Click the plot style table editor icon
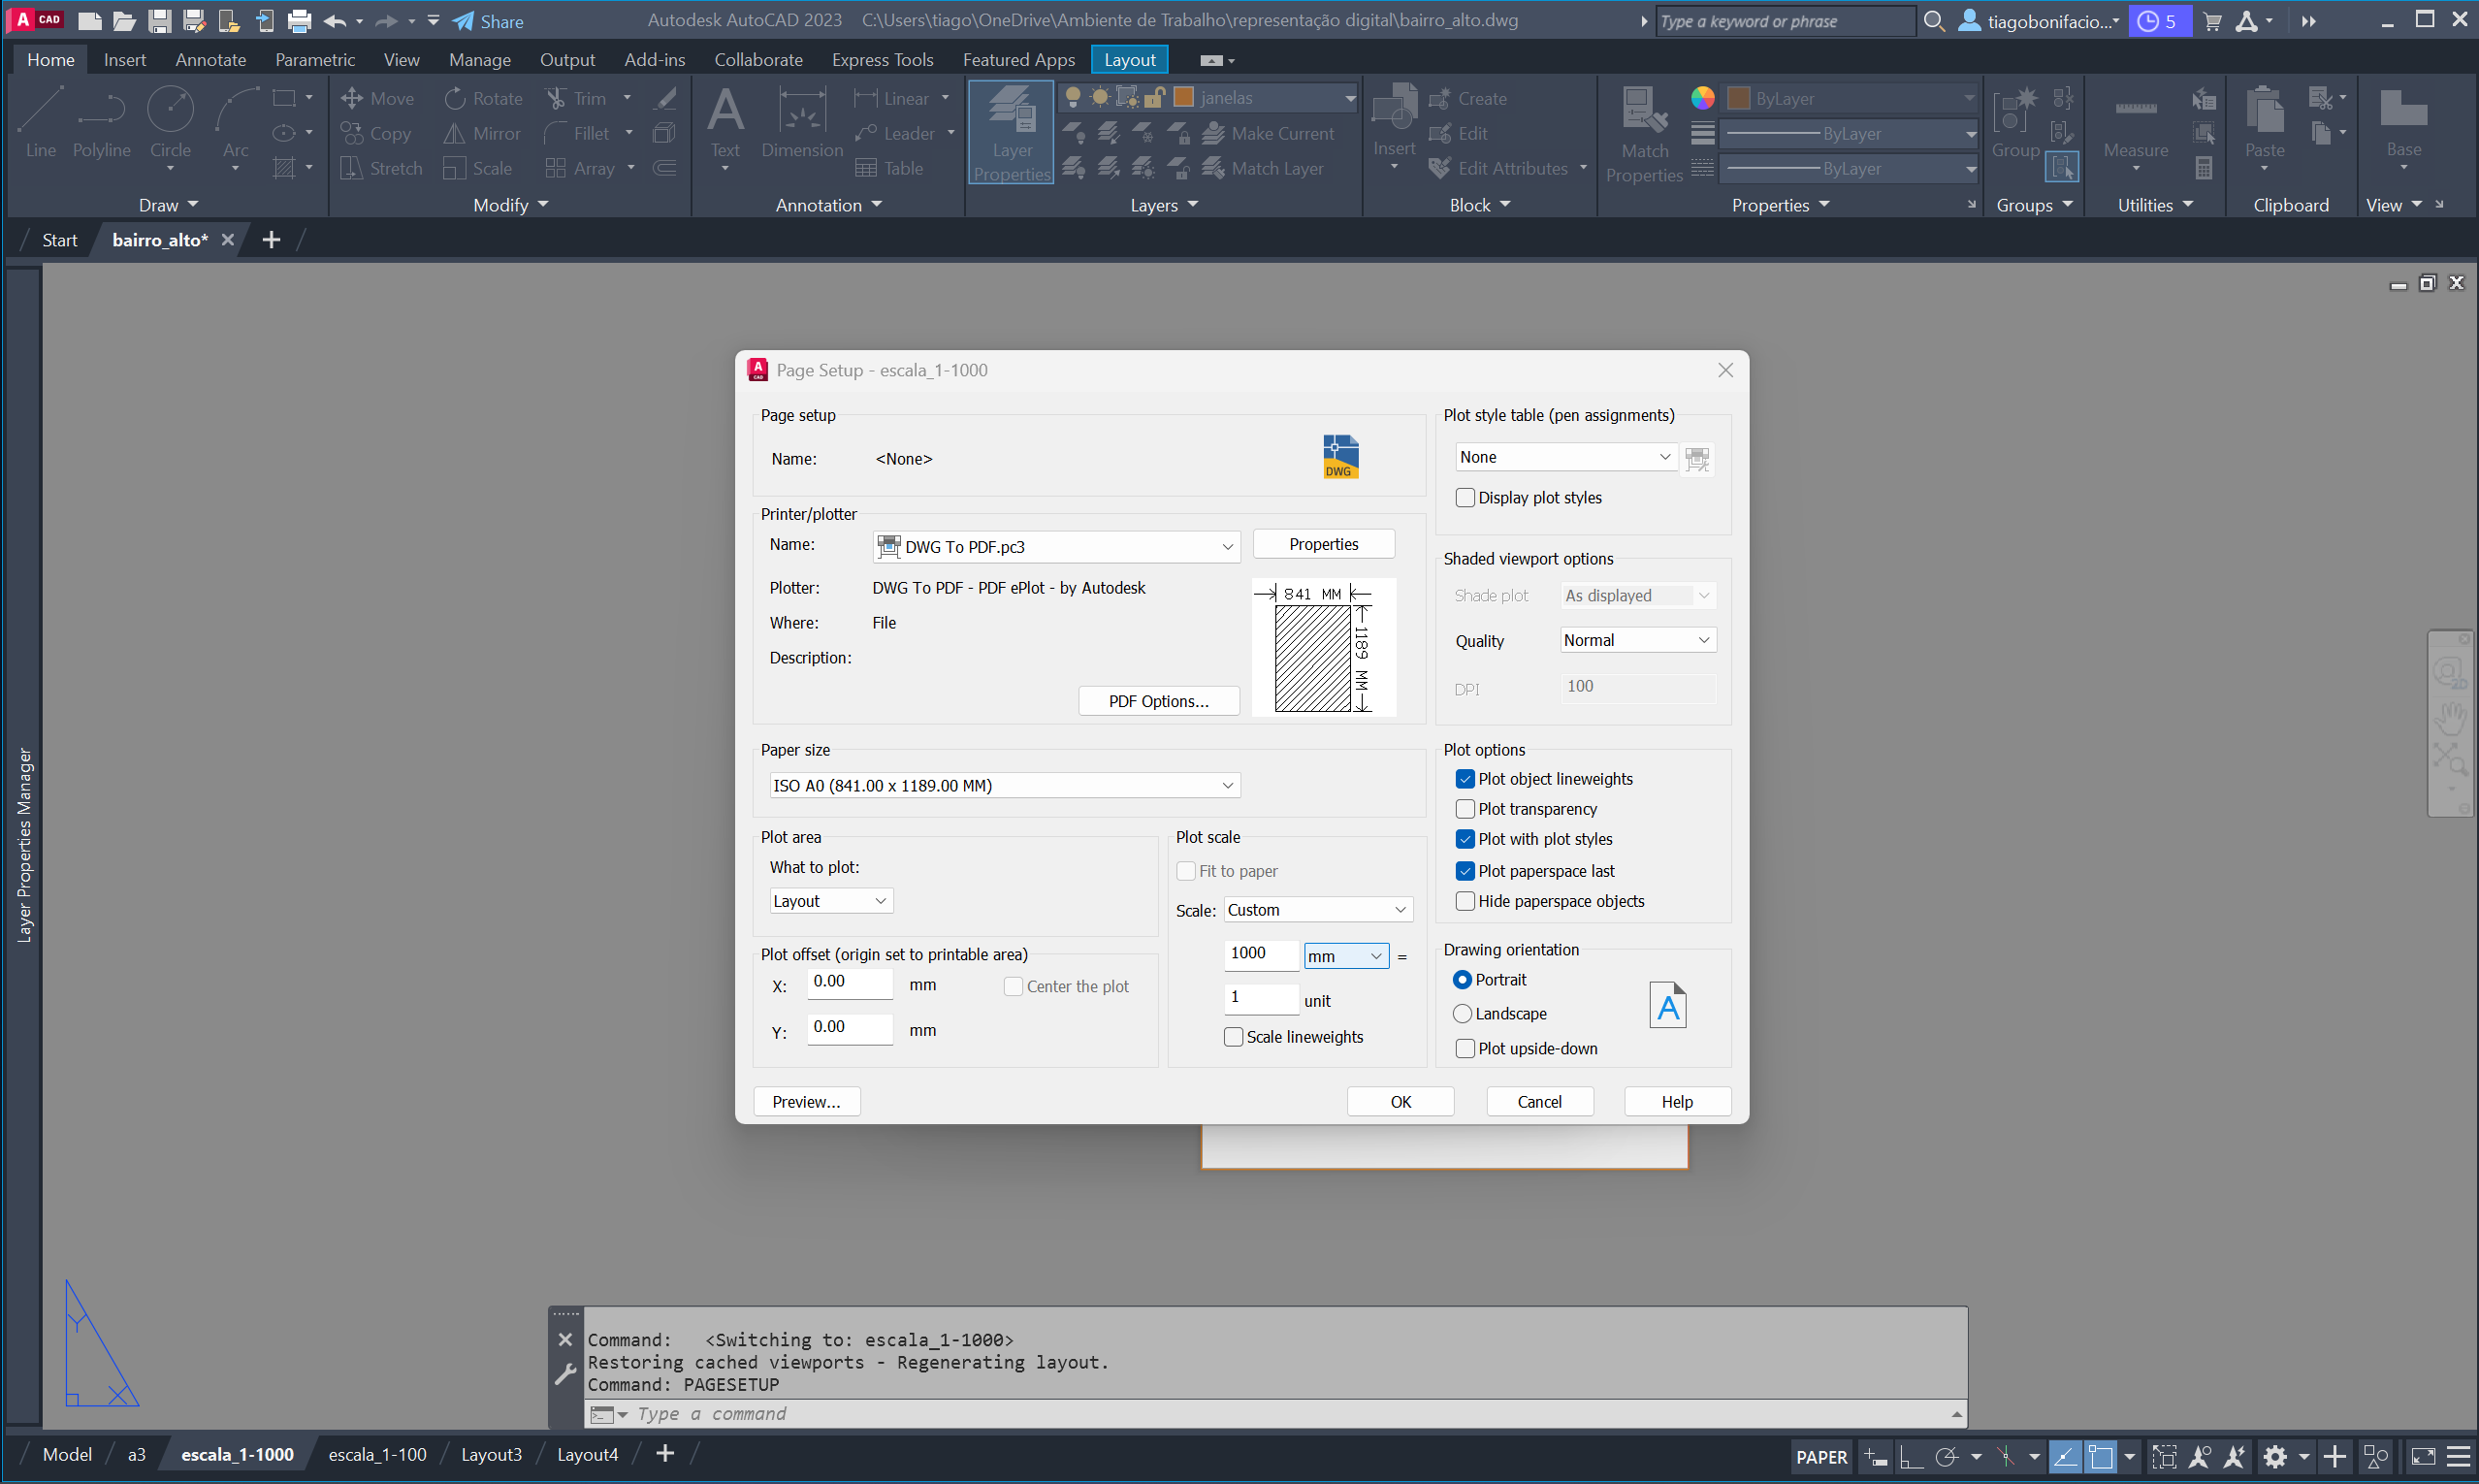The height and width of the screenshot is (1484, 2479). point(1697,459)
